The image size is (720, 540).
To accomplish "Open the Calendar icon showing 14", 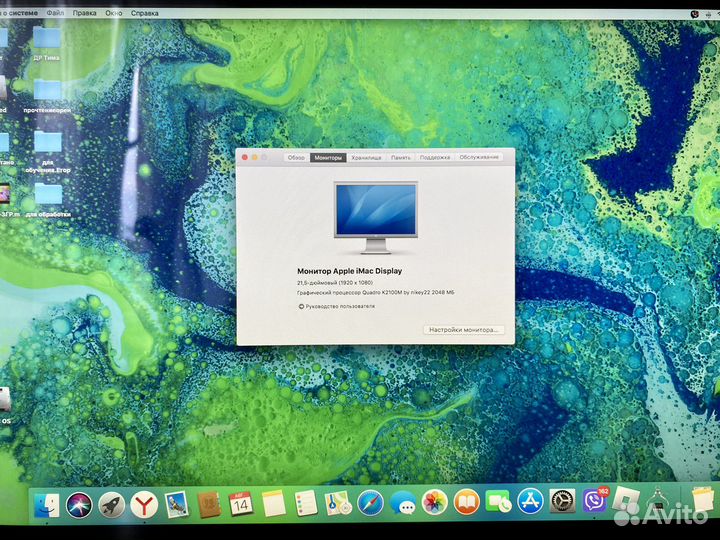I will click(241, 504).
